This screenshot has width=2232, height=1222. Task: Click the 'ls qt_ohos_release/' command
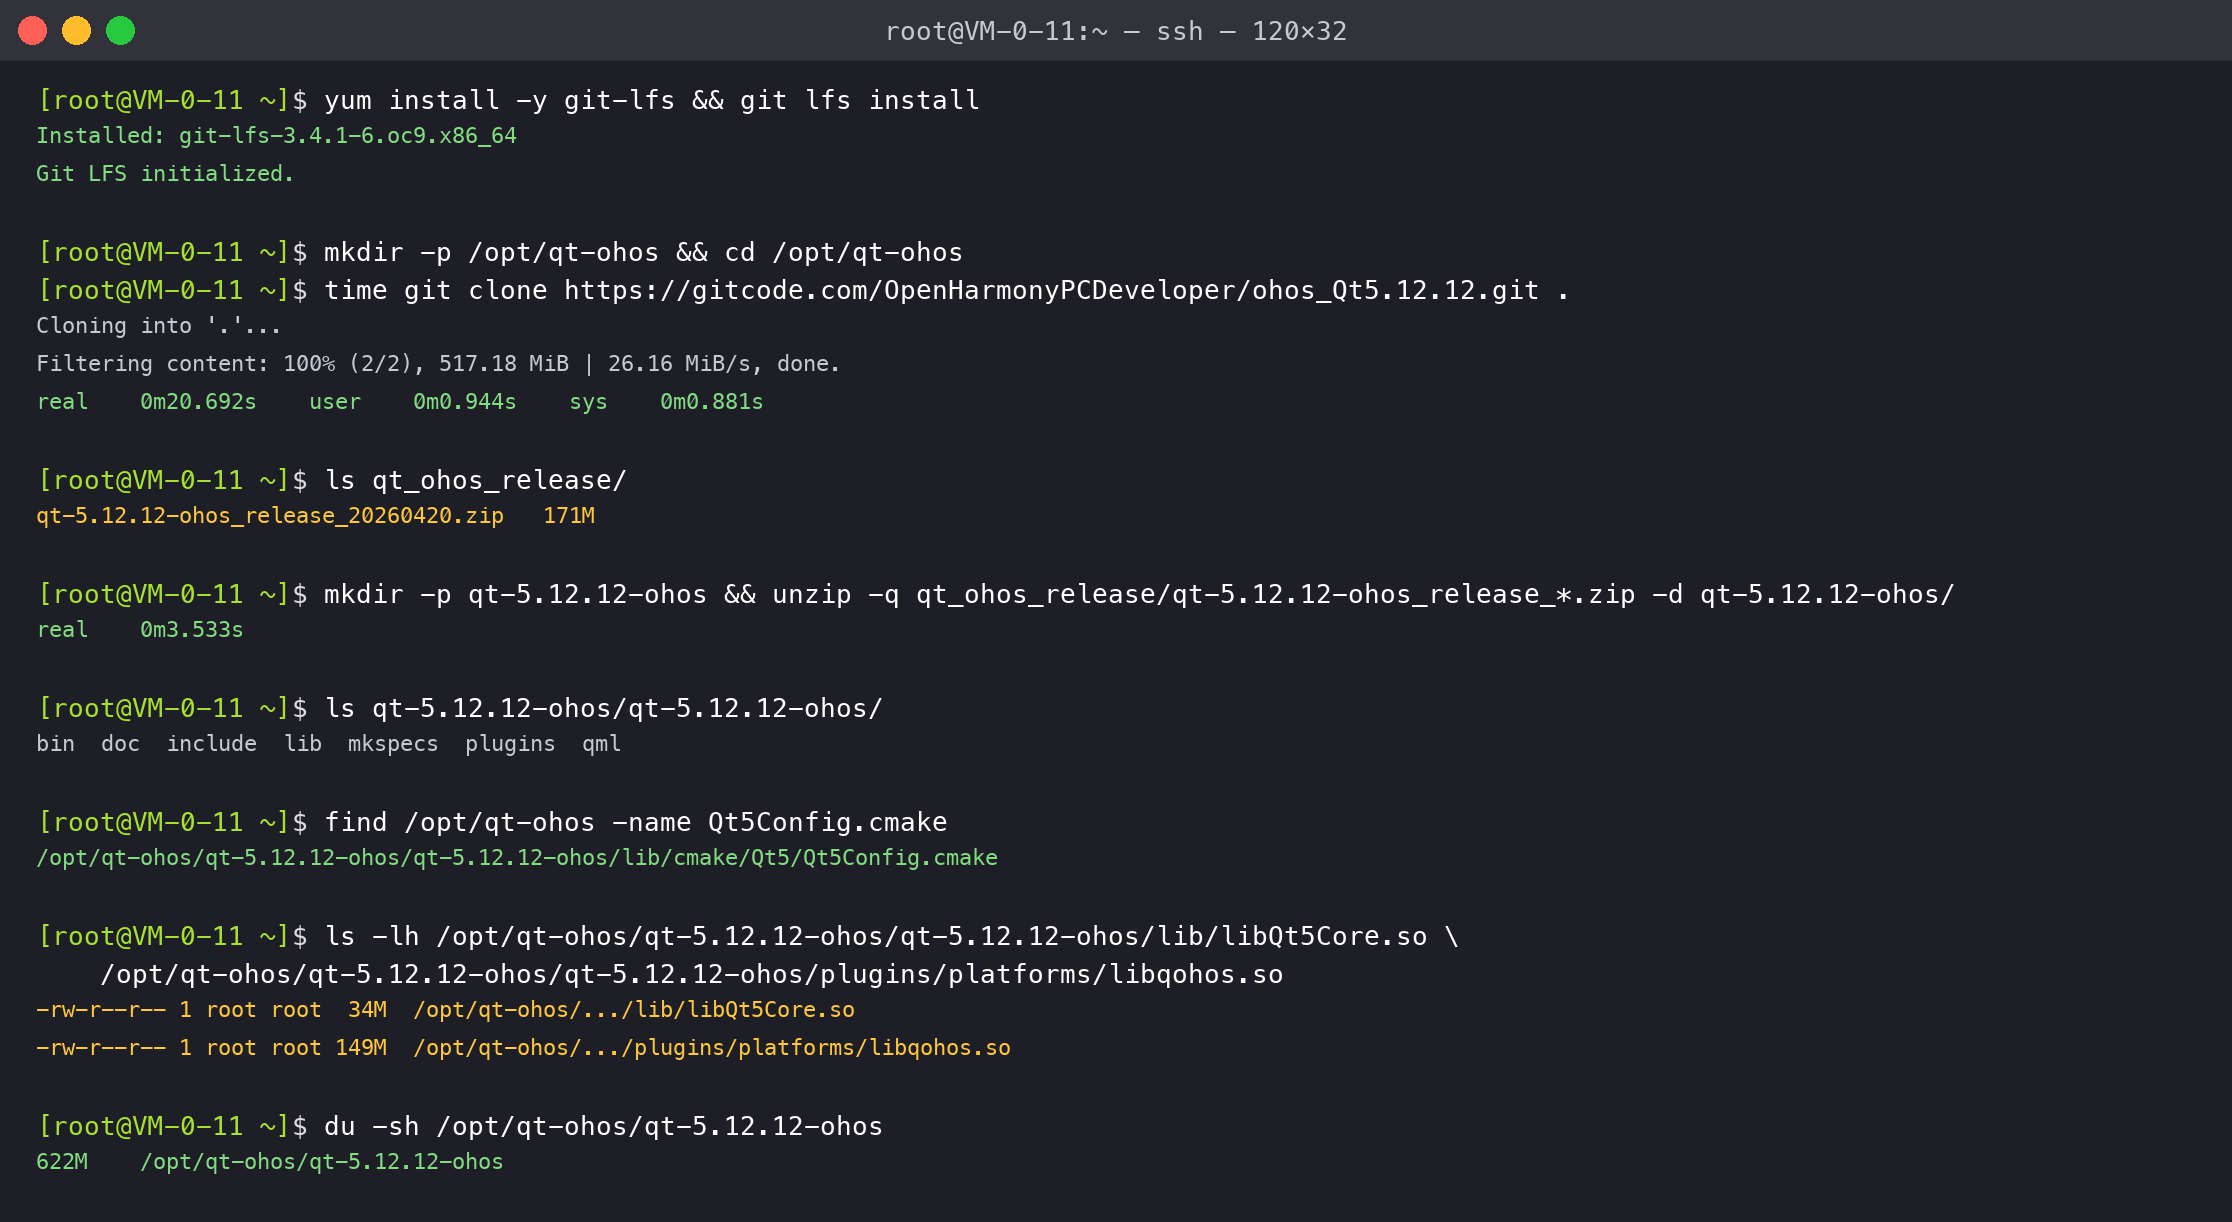475,480
